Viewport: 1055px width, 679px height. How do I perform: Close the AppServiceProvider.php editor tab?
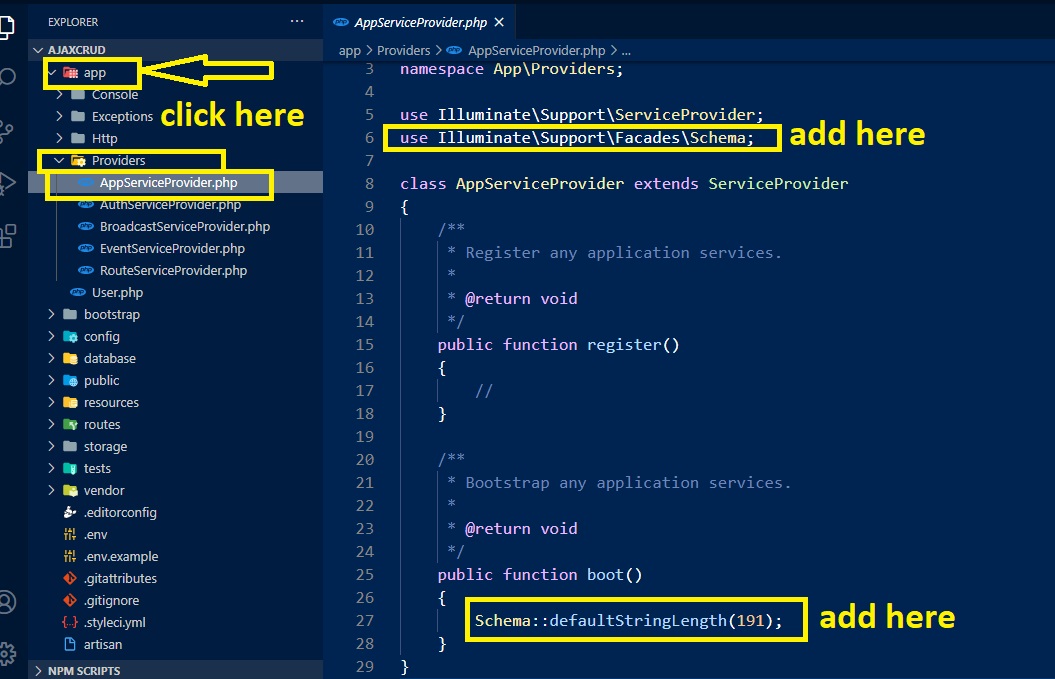498,22
